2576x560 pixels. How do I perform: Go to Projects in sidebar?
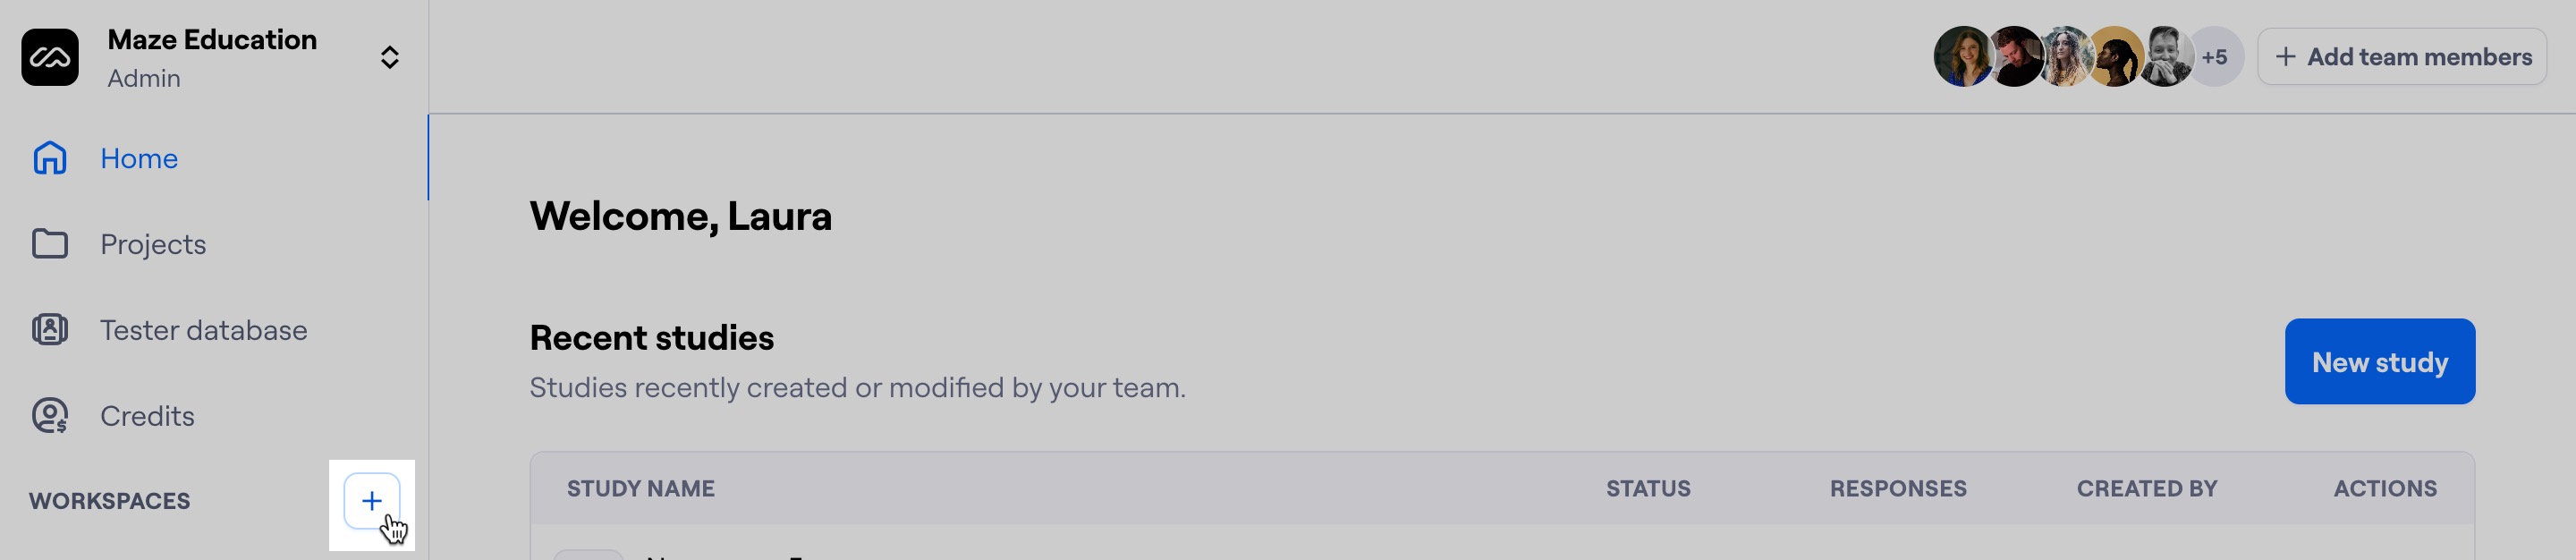point(153,244)
